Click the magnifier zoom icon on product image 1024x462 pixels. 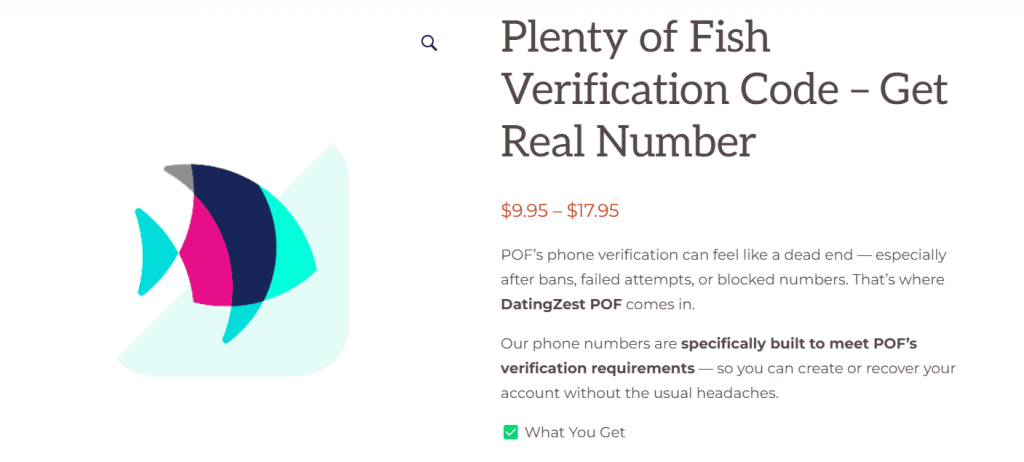coord(429,43)
